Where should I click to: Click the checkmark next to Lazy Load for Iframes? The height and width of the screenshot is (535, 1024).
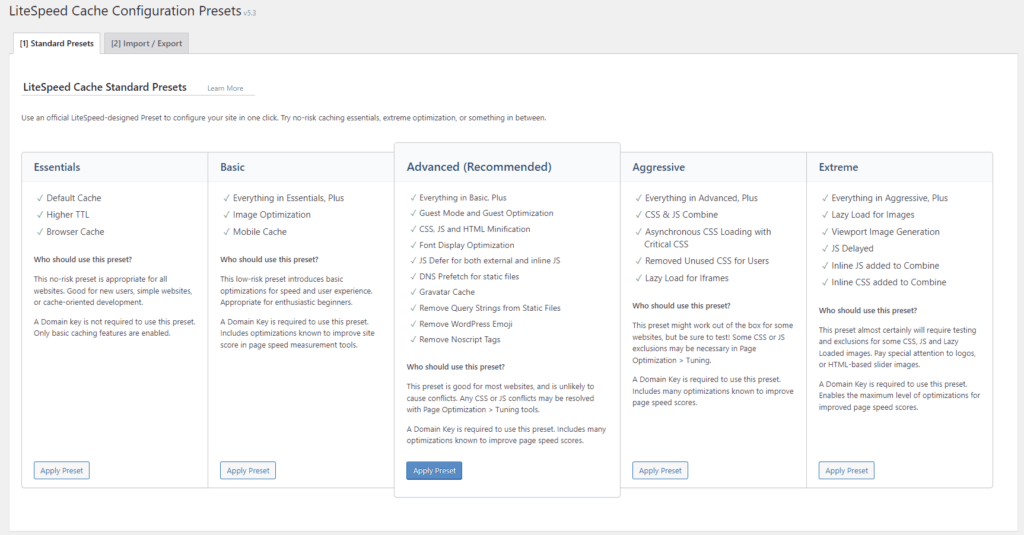[x=638, y=278]
